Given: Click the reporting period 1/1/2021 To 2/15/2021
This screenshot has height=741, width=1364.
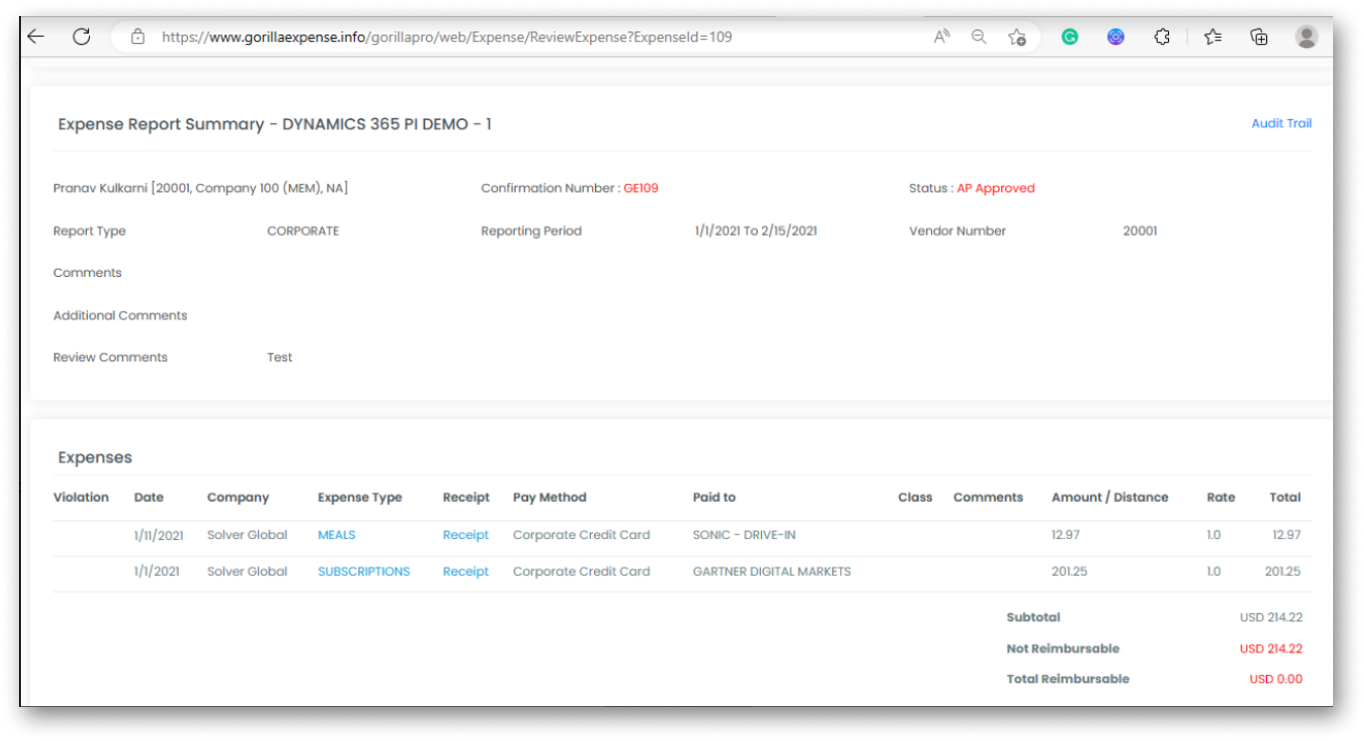Looking at the screenshot, I should coord(756,231).
